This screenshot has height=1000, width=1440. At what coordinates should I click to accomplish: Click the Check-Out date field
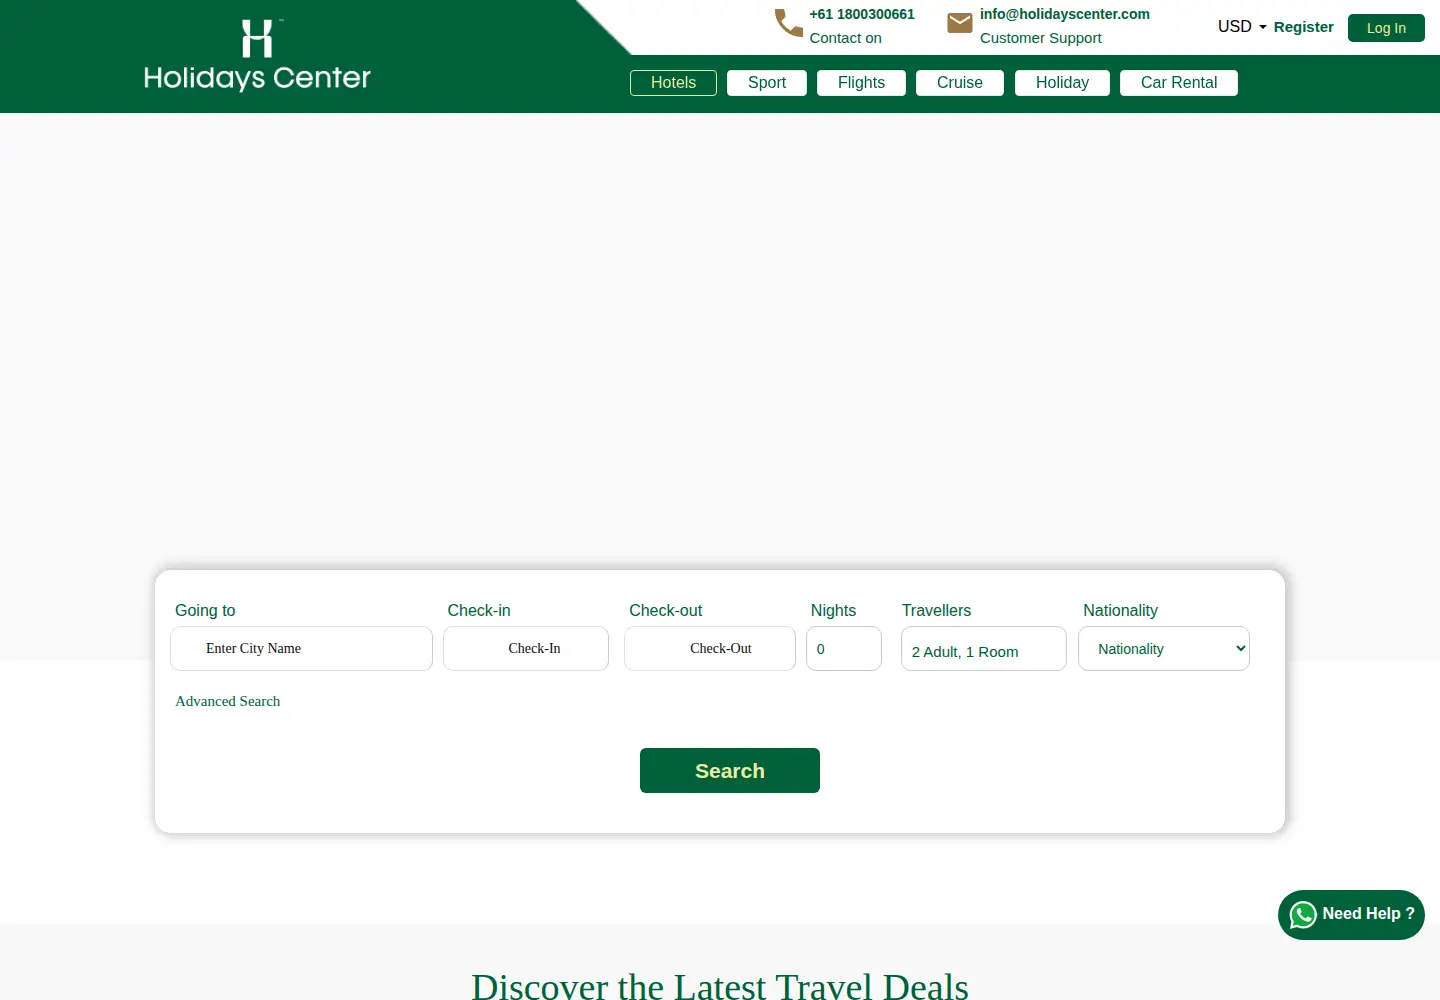(x=710, y=649)
